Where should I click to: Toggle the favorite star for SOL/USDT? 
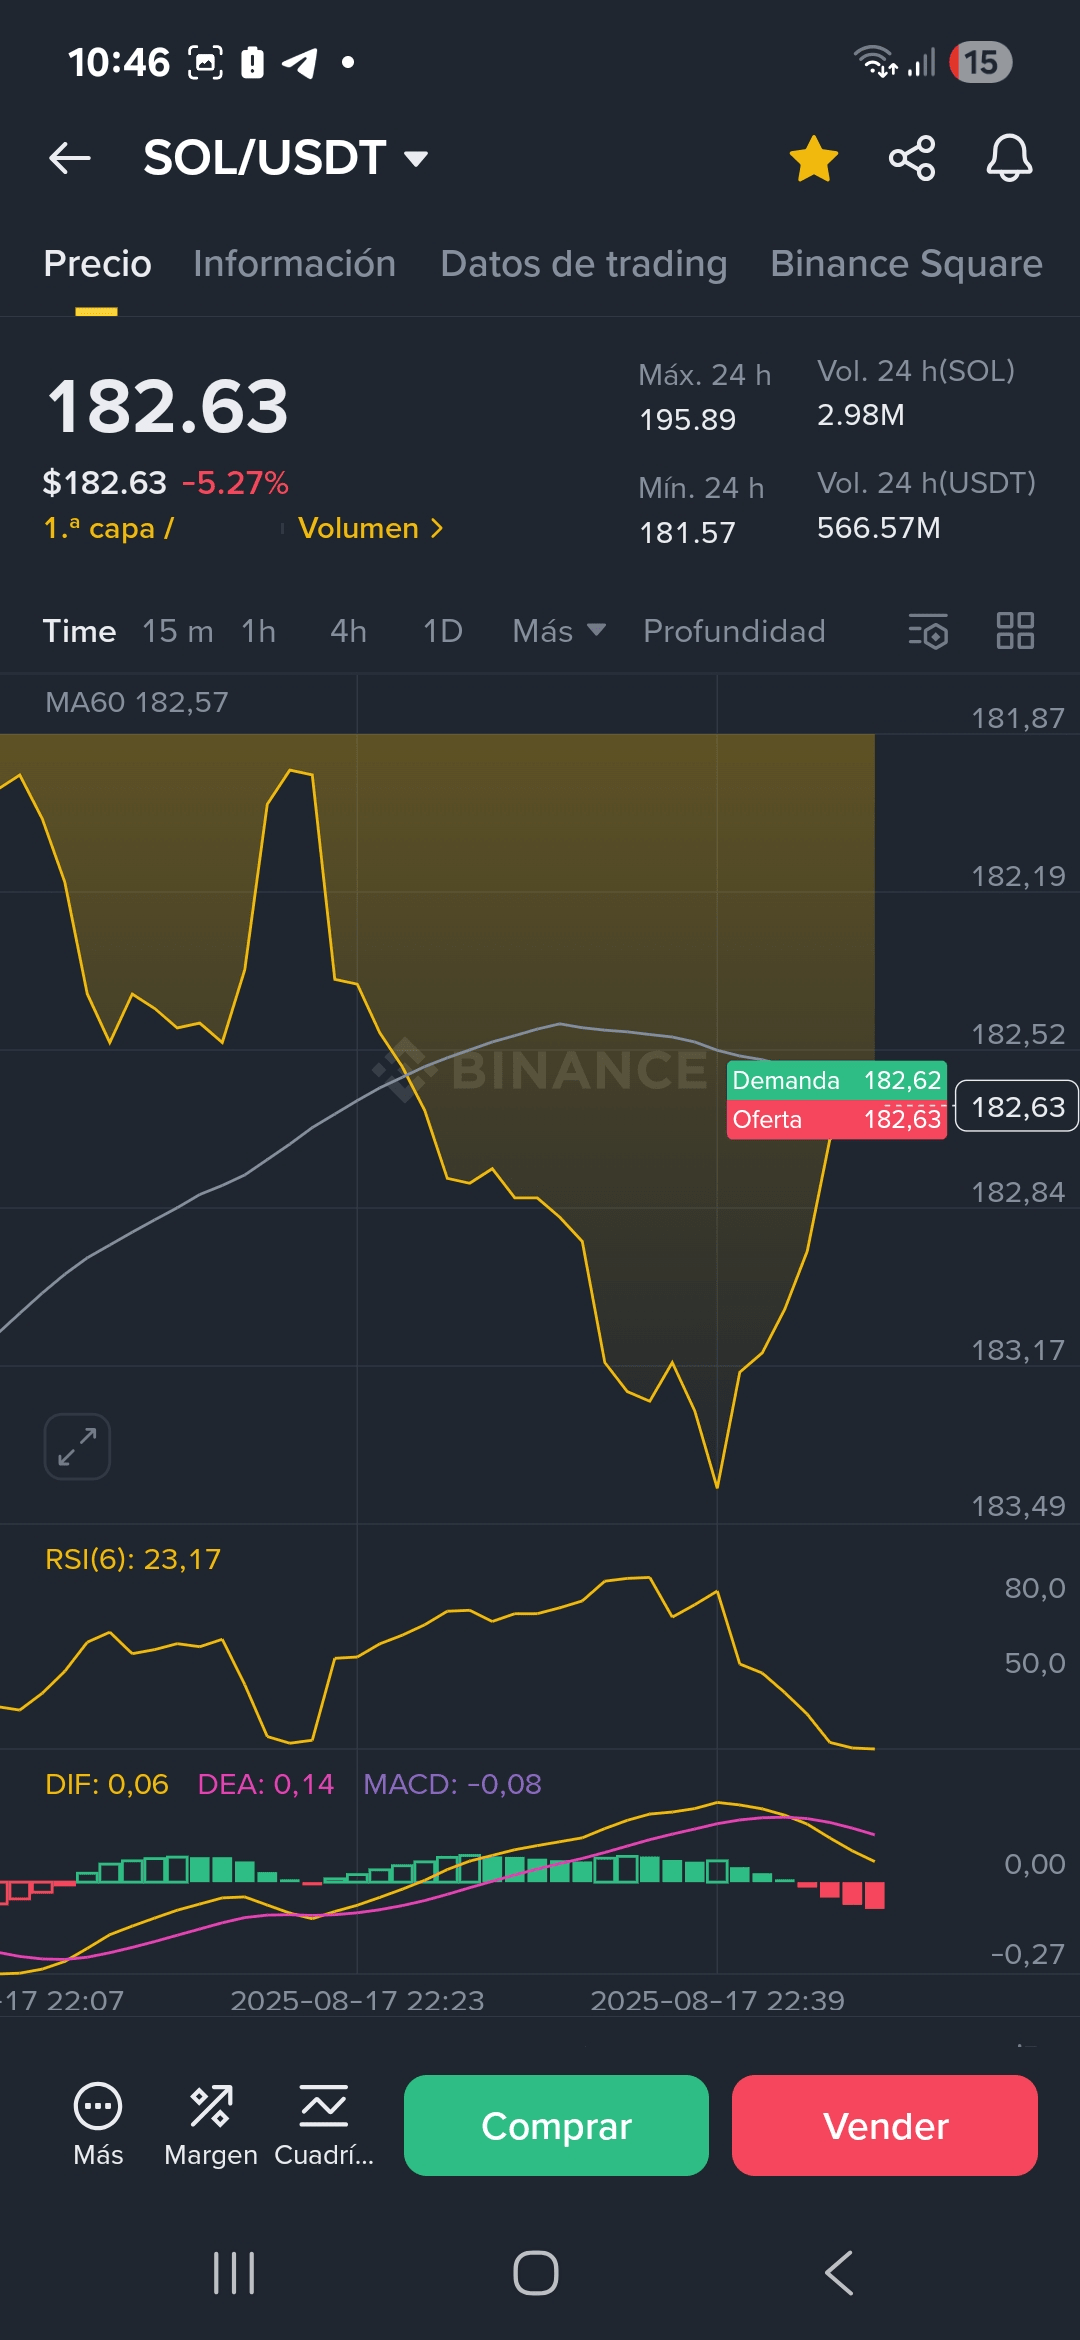click(814, 158)
